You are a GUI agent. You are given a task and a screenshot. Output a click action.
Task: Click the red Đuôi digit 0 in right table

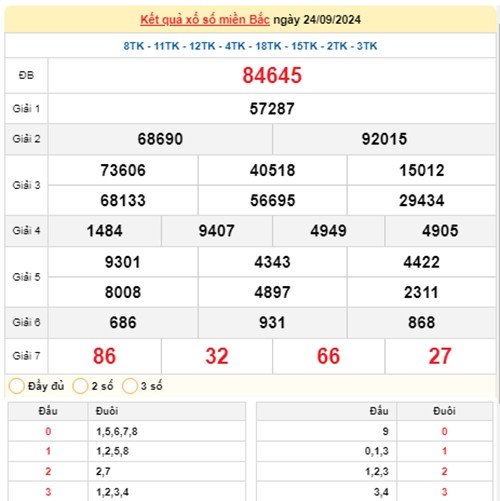coord(444,432)
